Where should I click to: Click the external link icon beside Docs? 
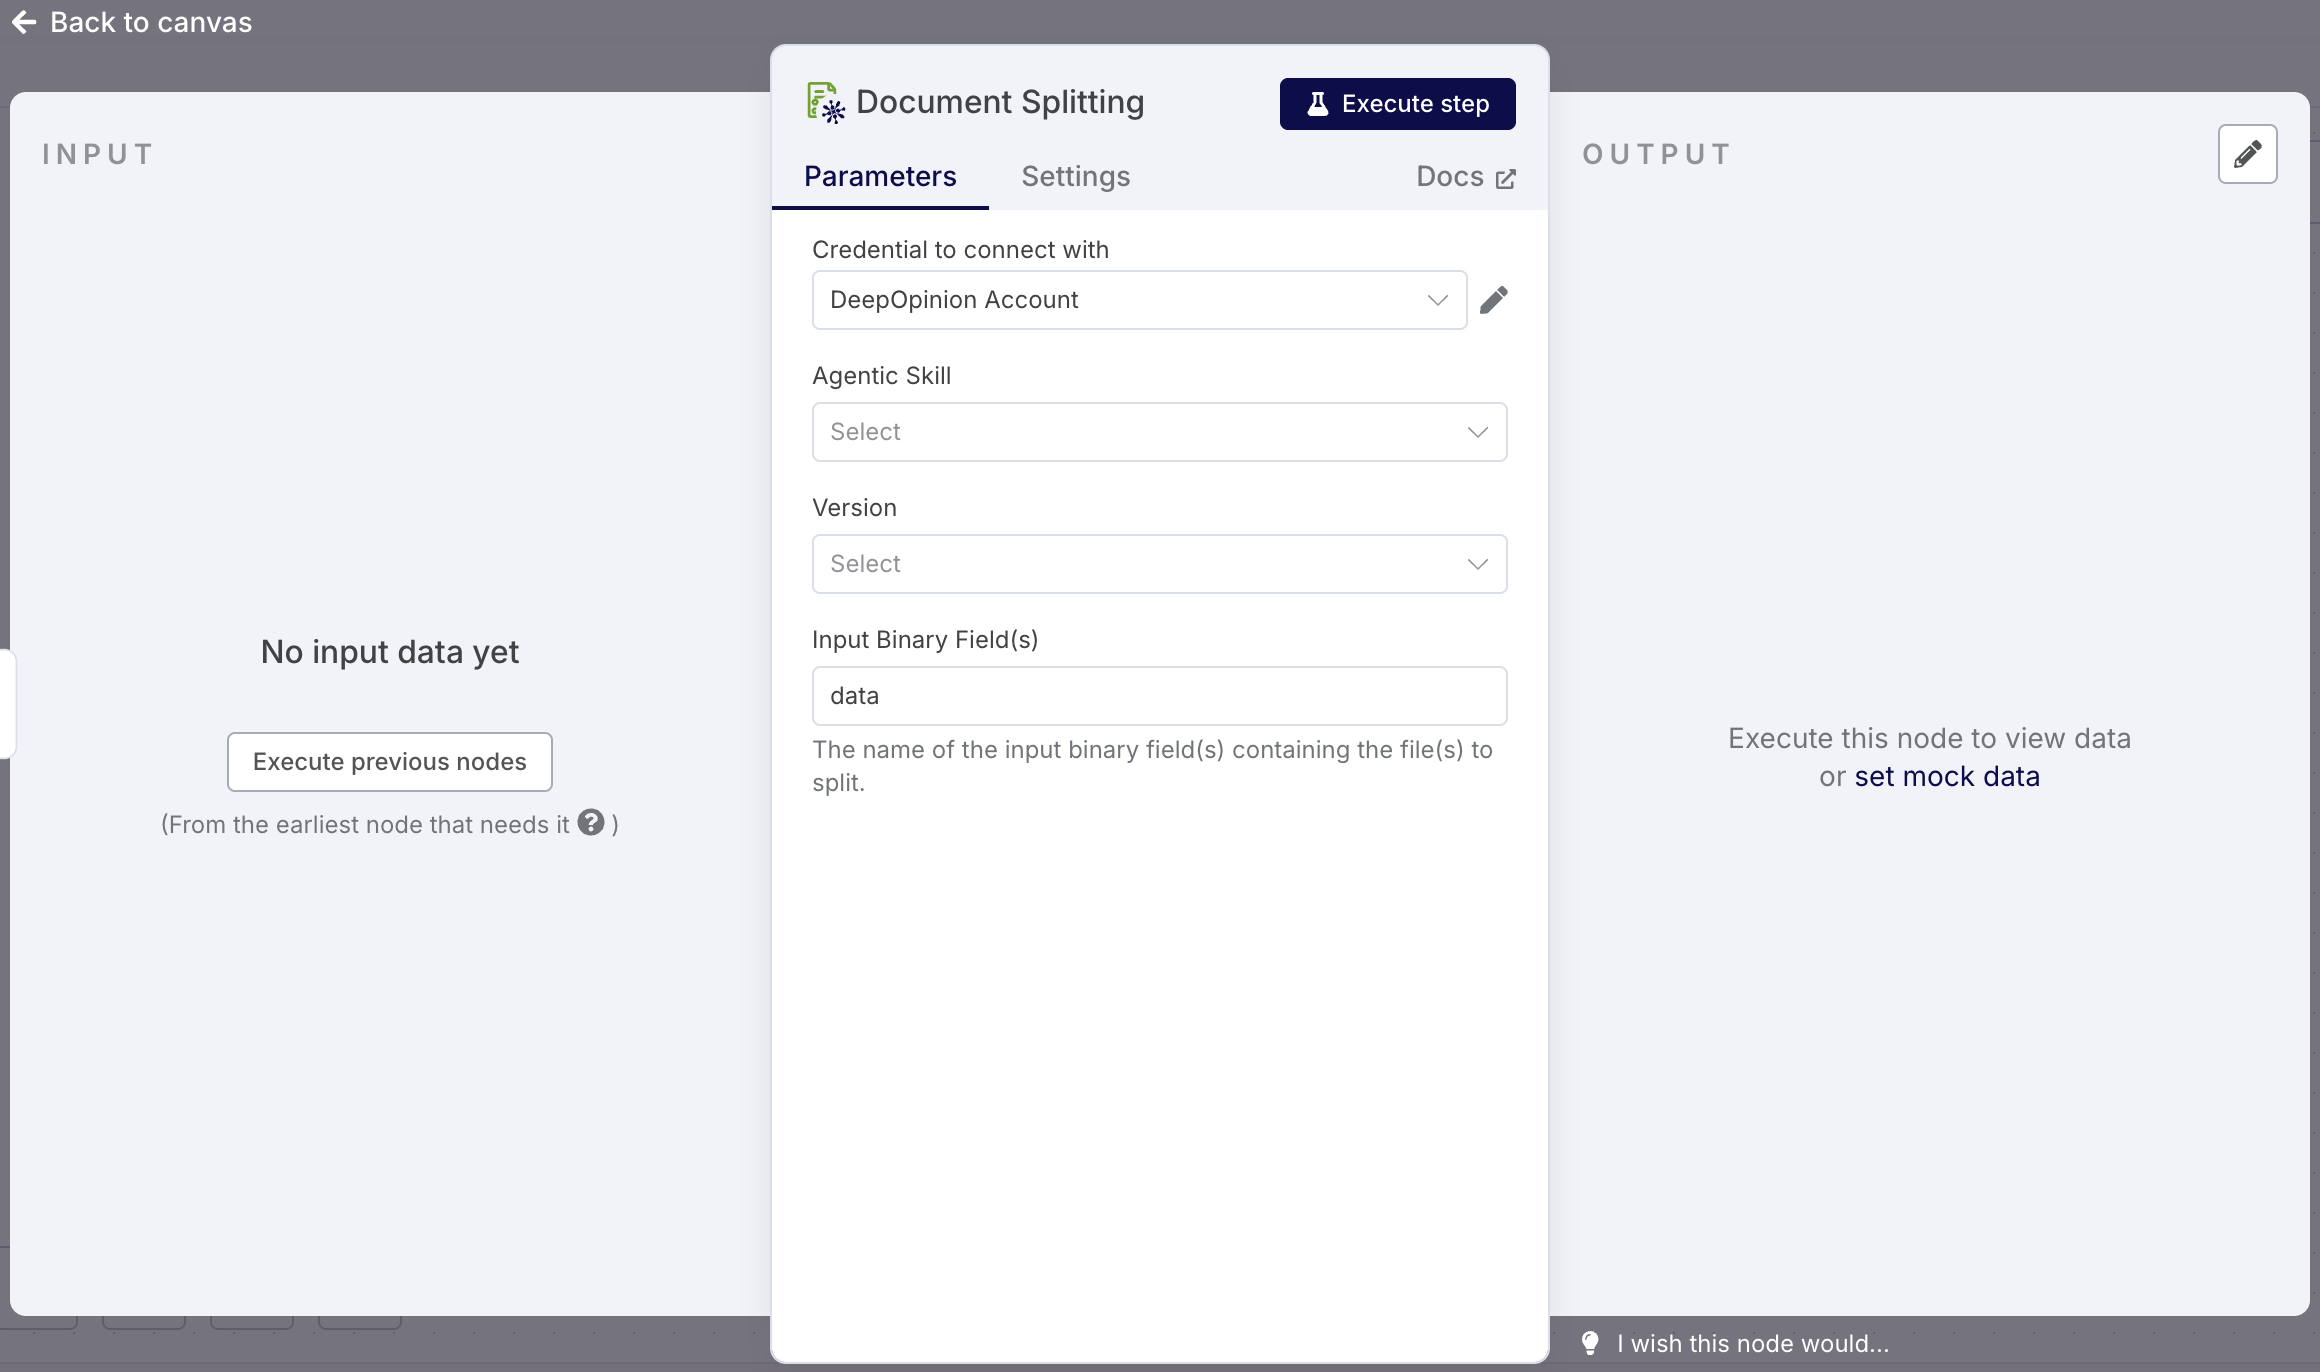1506,179
